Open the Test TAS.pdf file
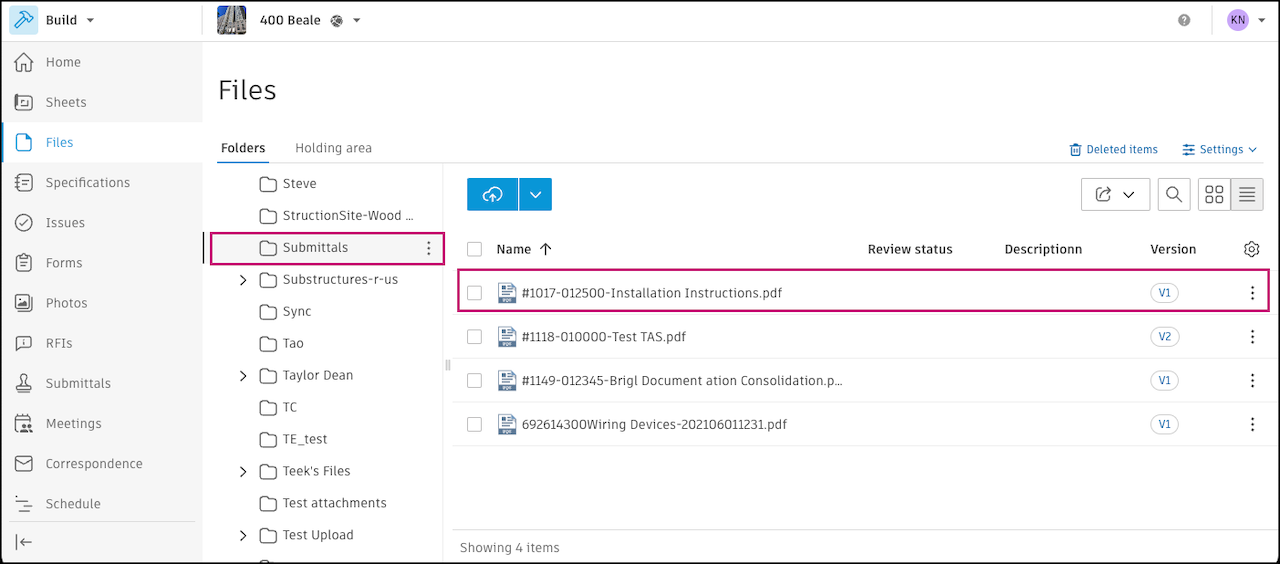Image resolution: width=1280 pixels, height=564 pixels. coord(603,337)
